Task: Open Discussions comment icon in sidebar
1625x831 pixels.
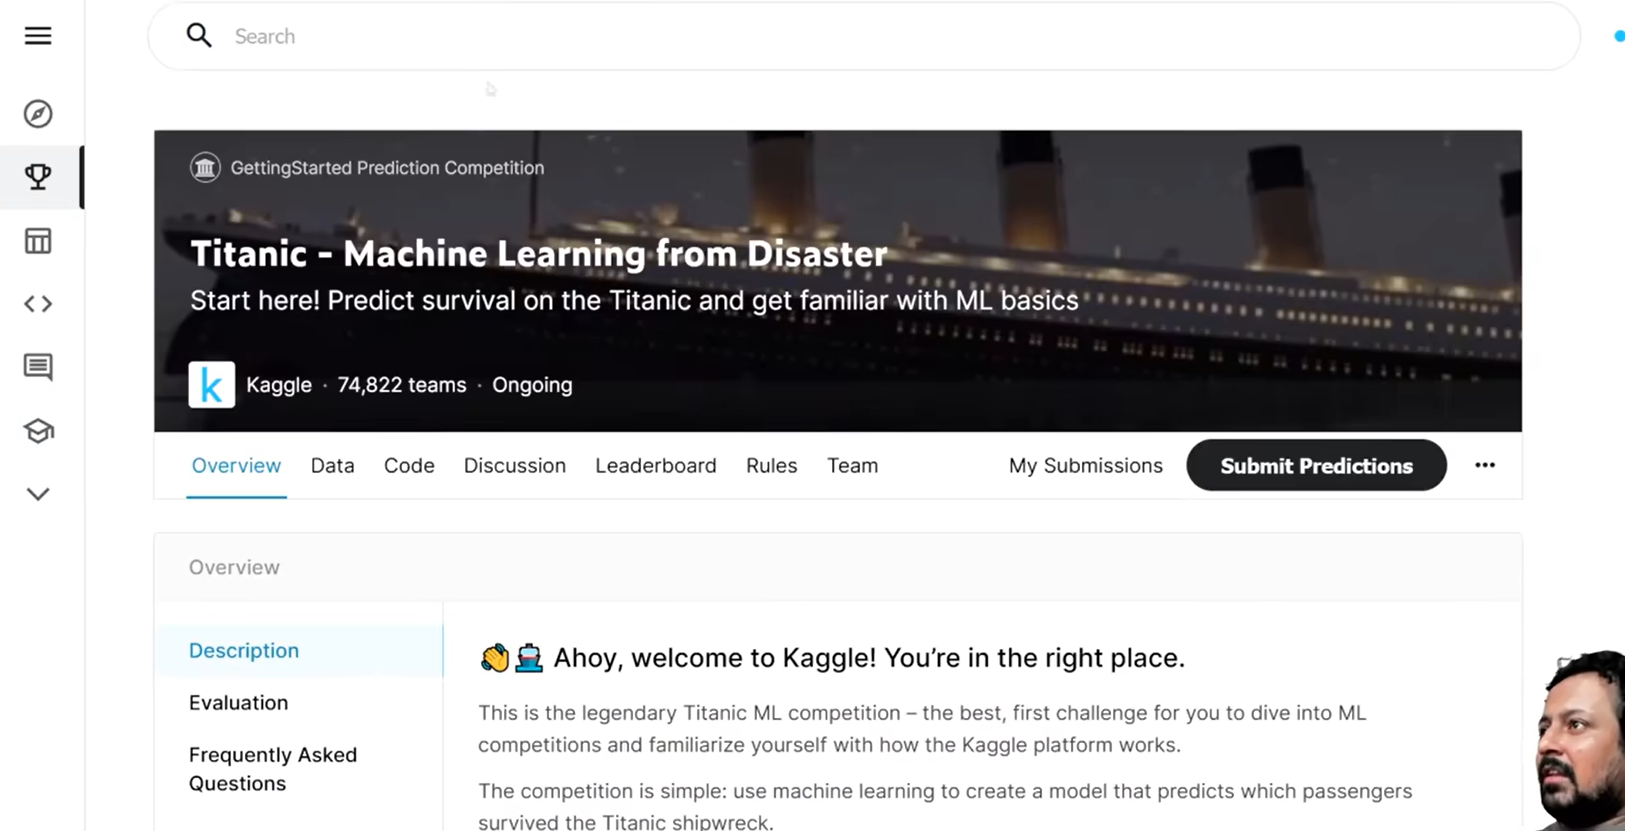Action: tap(38, 367)
